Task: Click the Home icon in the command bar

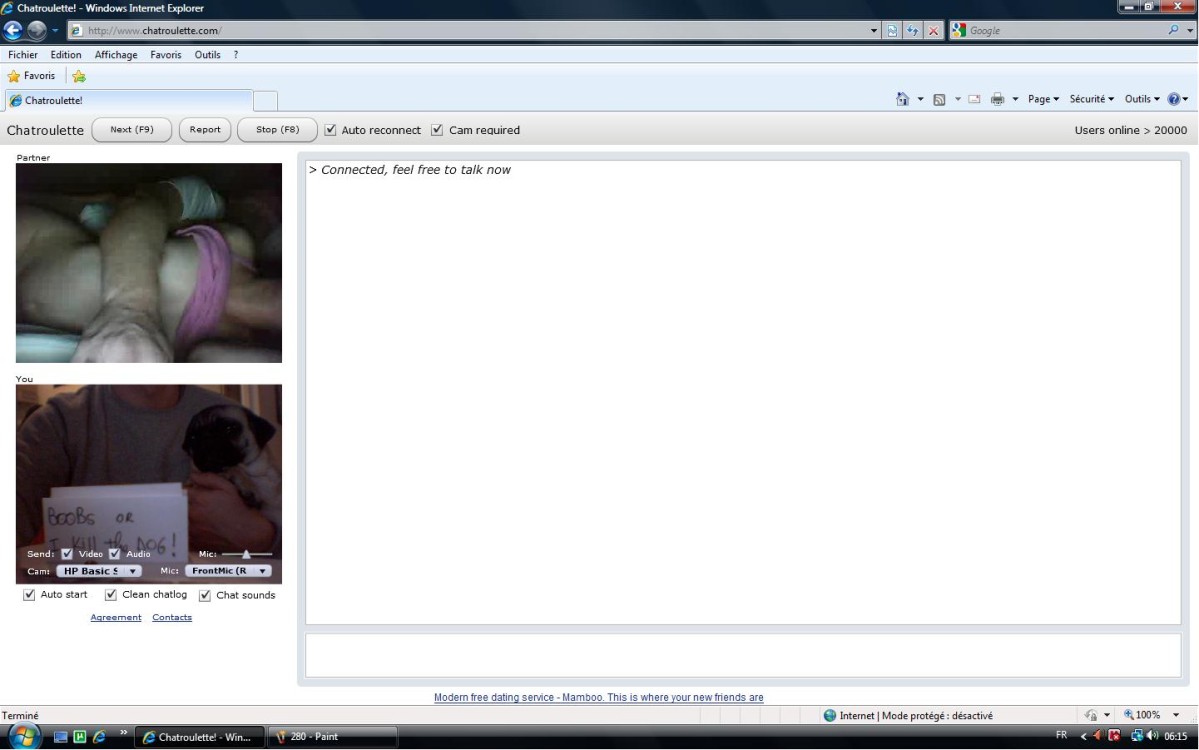Action: click(902, 99)
